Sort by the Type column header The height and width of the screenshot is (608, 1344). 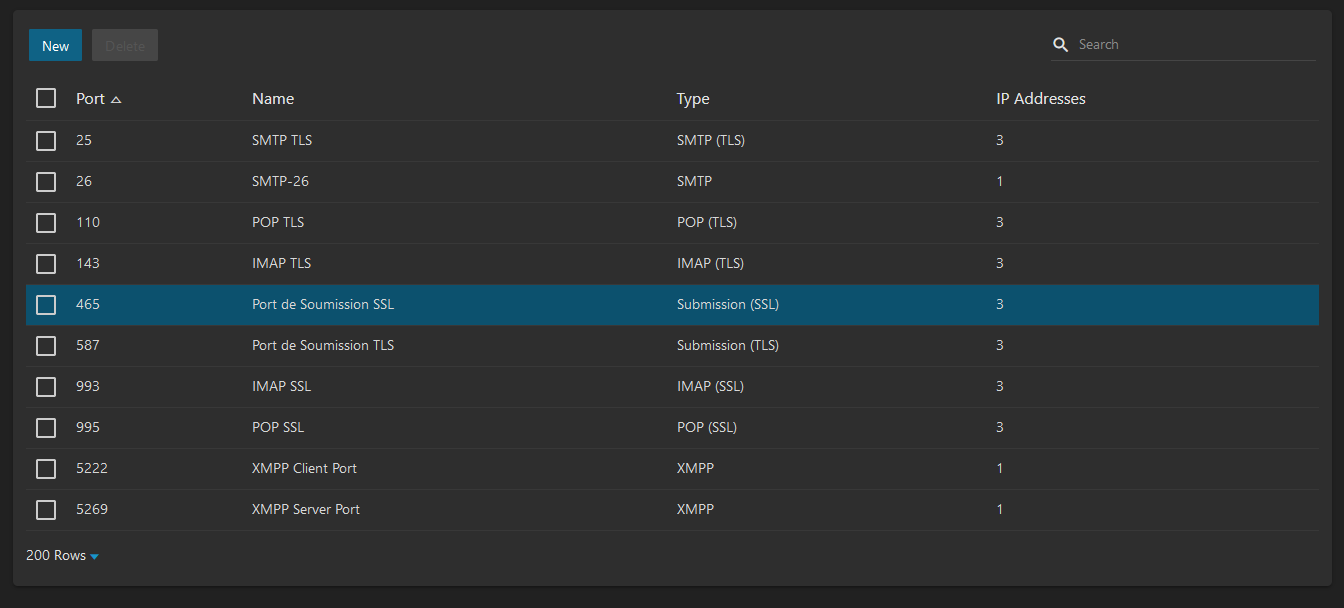click(693, 99)
